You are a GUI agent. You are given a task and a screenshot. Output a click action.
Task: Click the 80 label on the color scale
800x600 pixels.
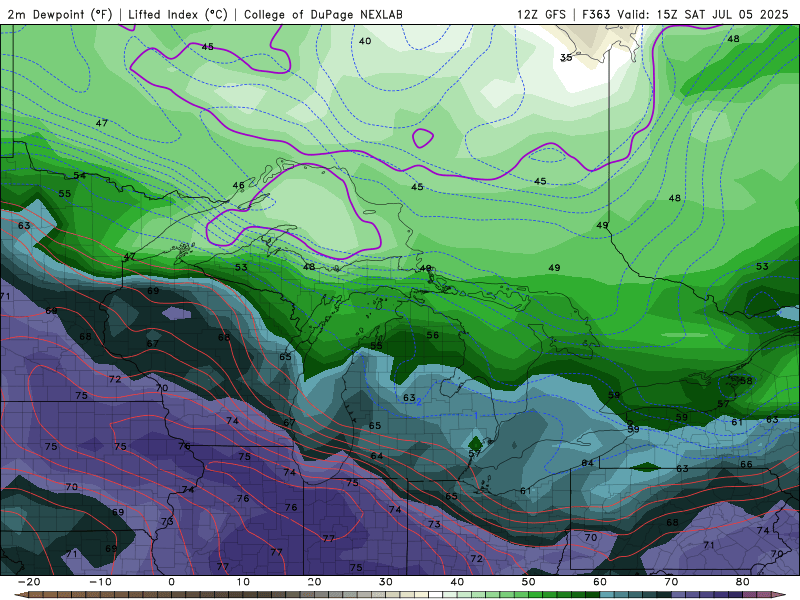click(x=743, y=582)
